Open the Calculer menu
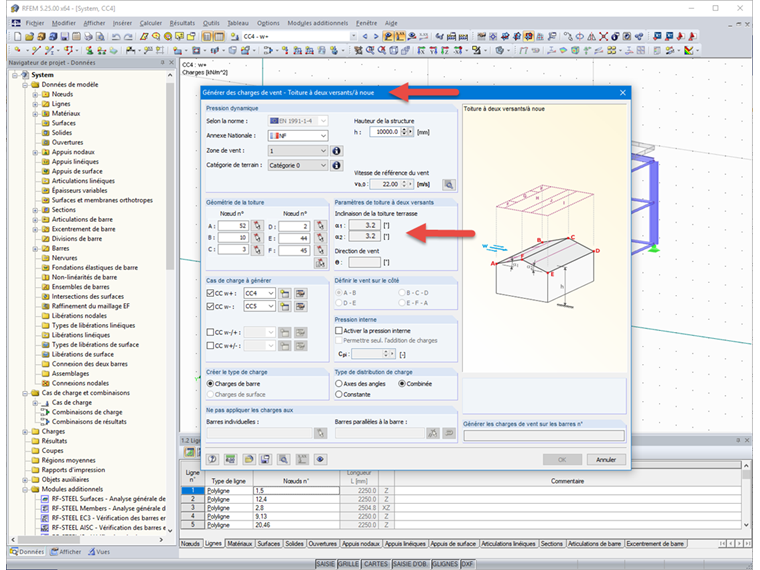This screenshot has width=760, height=570. point(151,23)
